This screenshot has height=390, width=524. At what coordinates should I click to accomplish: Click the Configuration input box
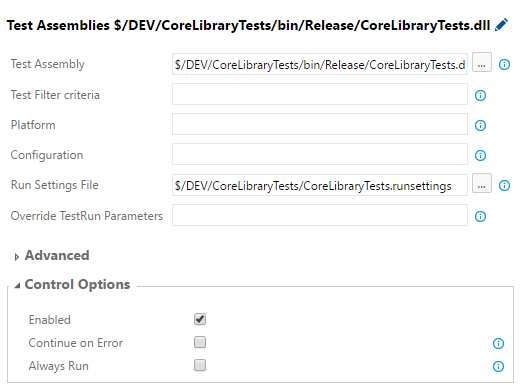click(x=320, y=154)
